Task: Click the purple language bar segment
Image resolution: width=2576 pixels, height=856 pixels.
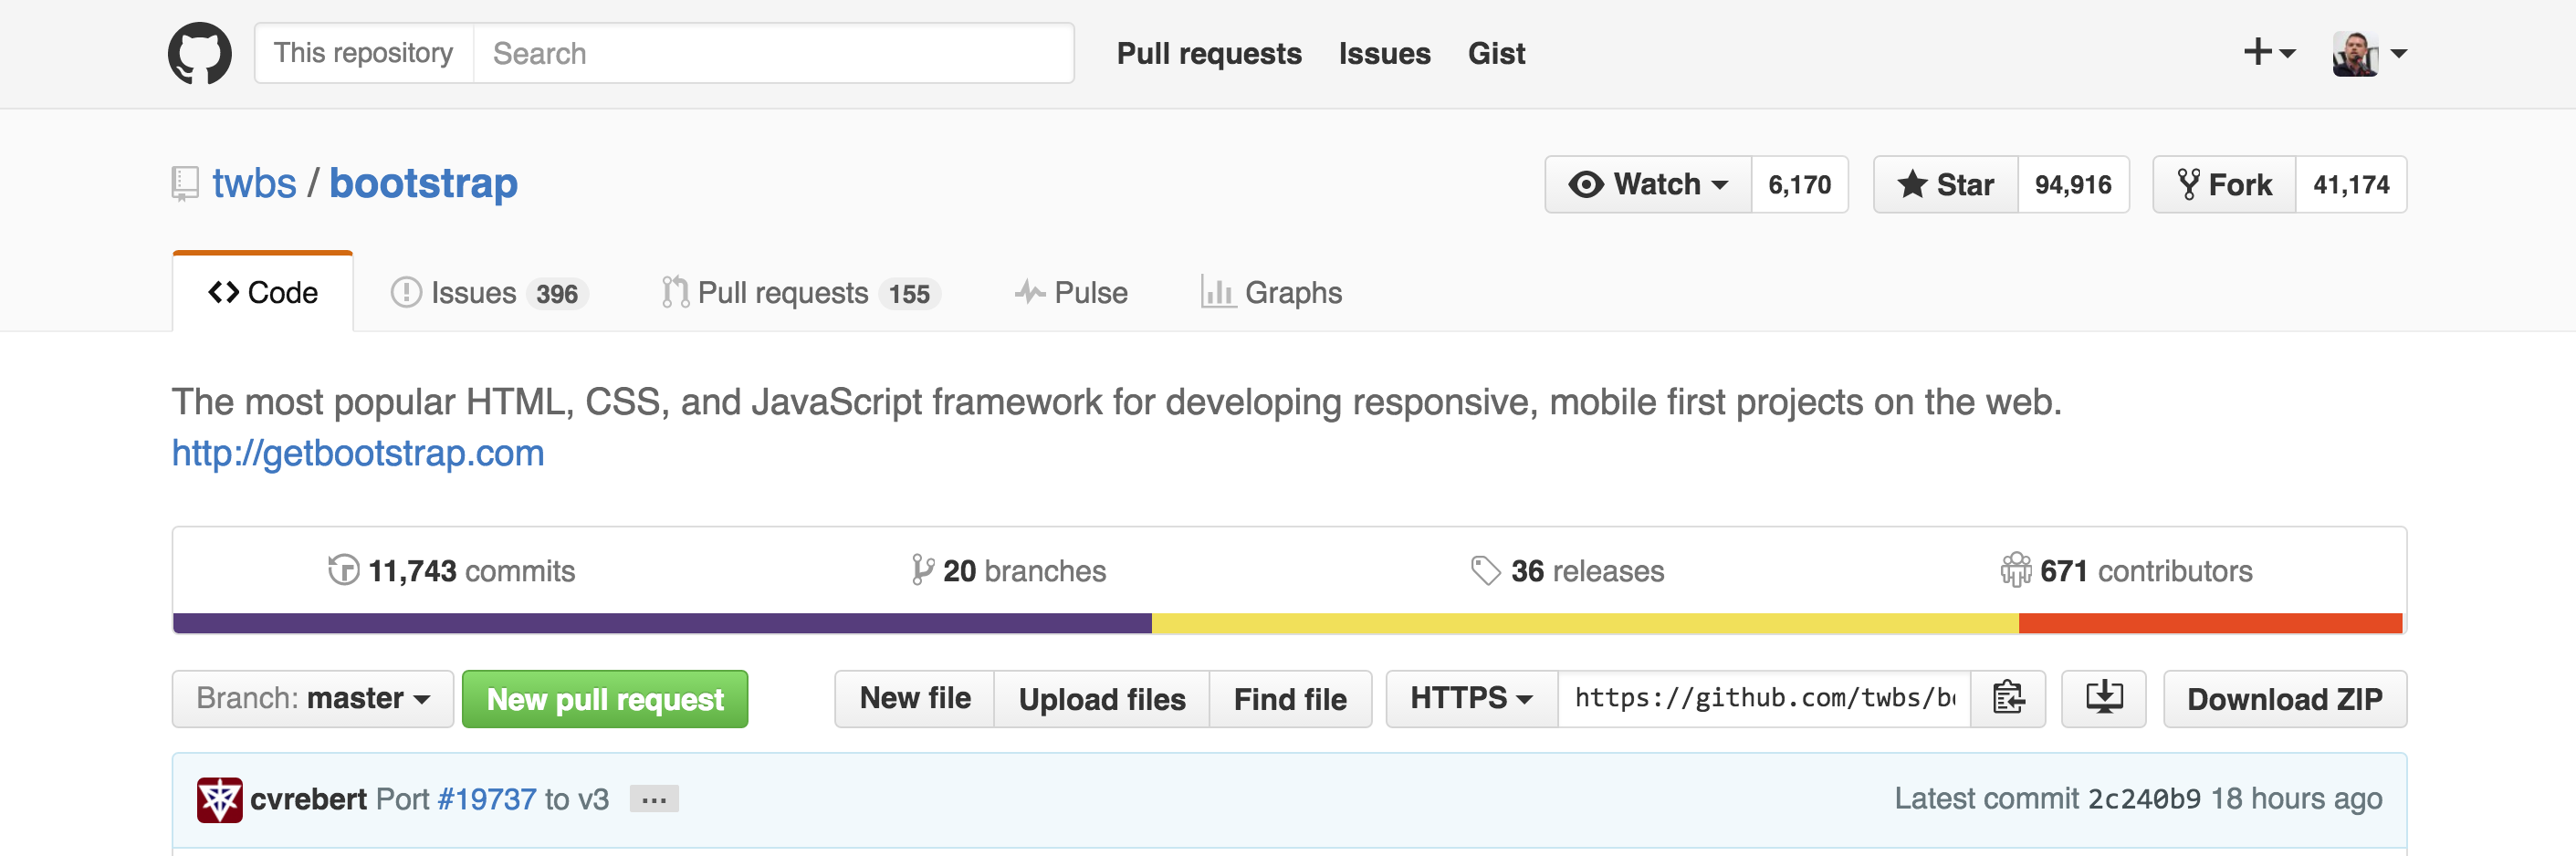Action: [x=662, y=623]
